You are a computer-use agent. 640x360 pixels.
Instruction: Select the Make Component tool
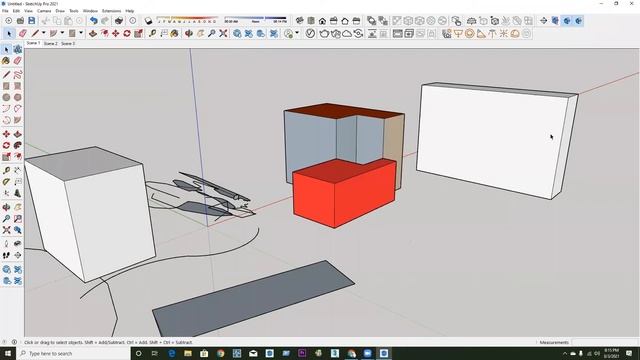(x=18, y=50)
